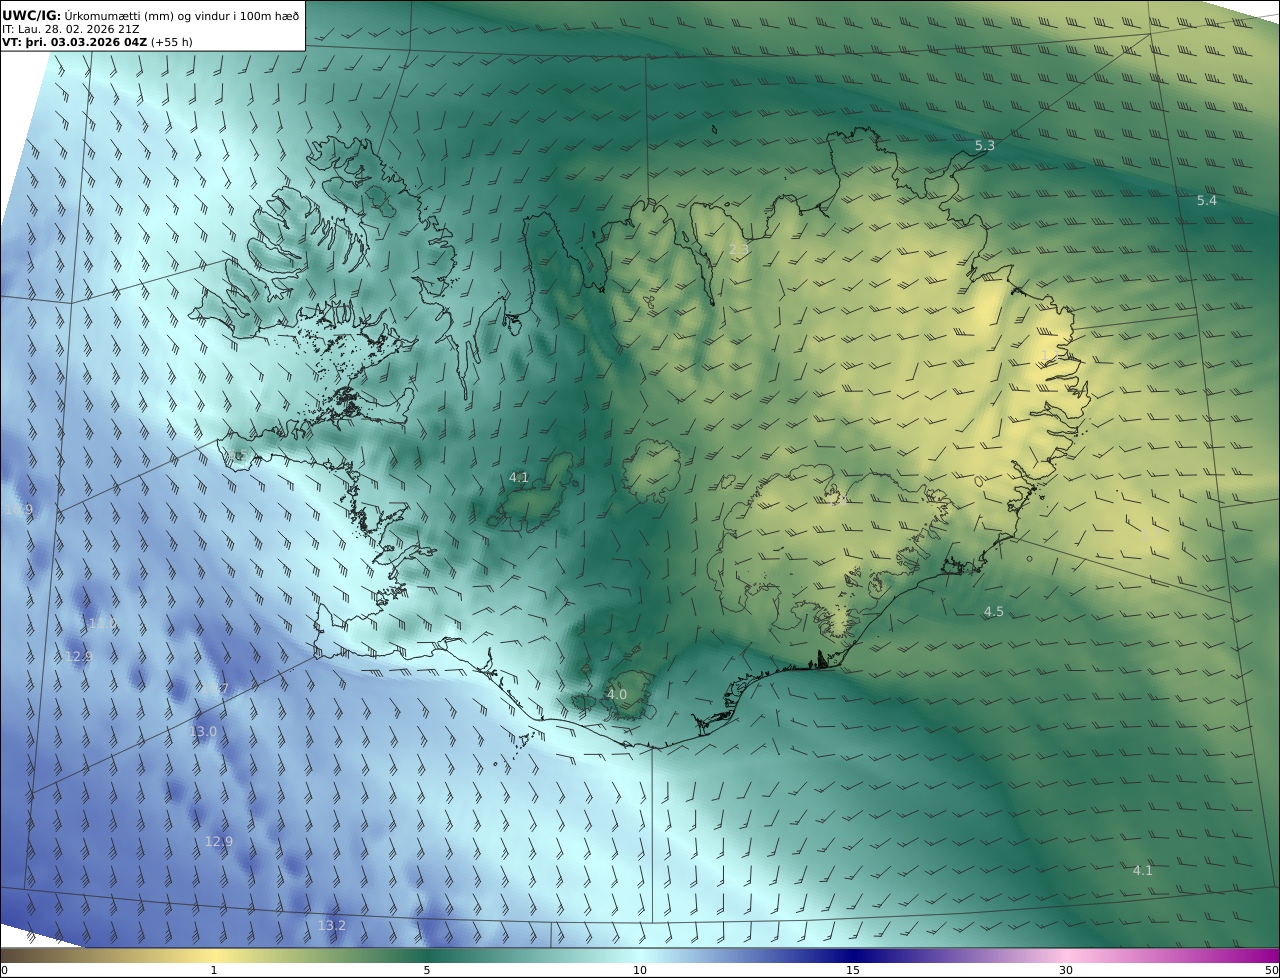Screen dimensions: 1280x978
Task: Click the VT: þri. 03.03.2026 04Z (+55 h) line
Action: (x=97, y=42)
